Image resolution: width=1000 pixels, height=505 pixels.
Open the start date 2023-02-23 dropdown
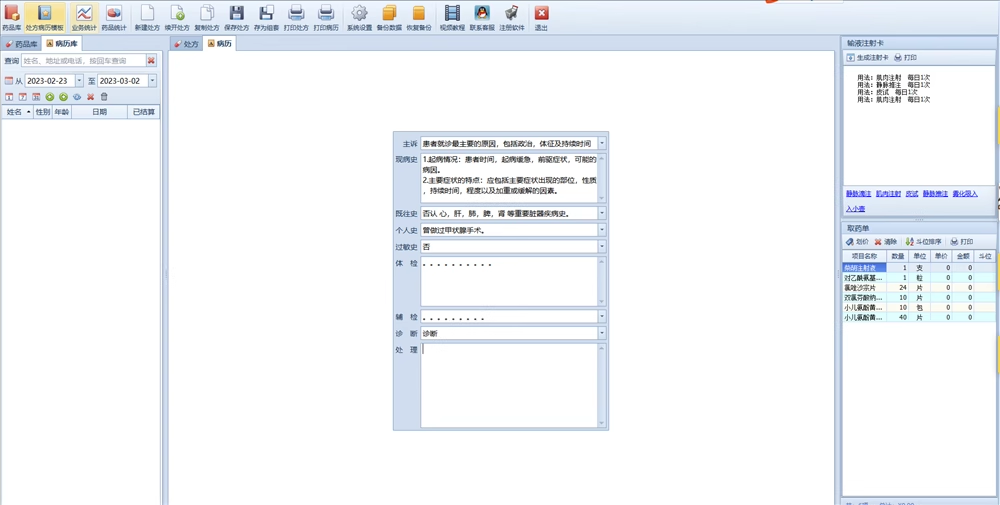click(79, 81)
